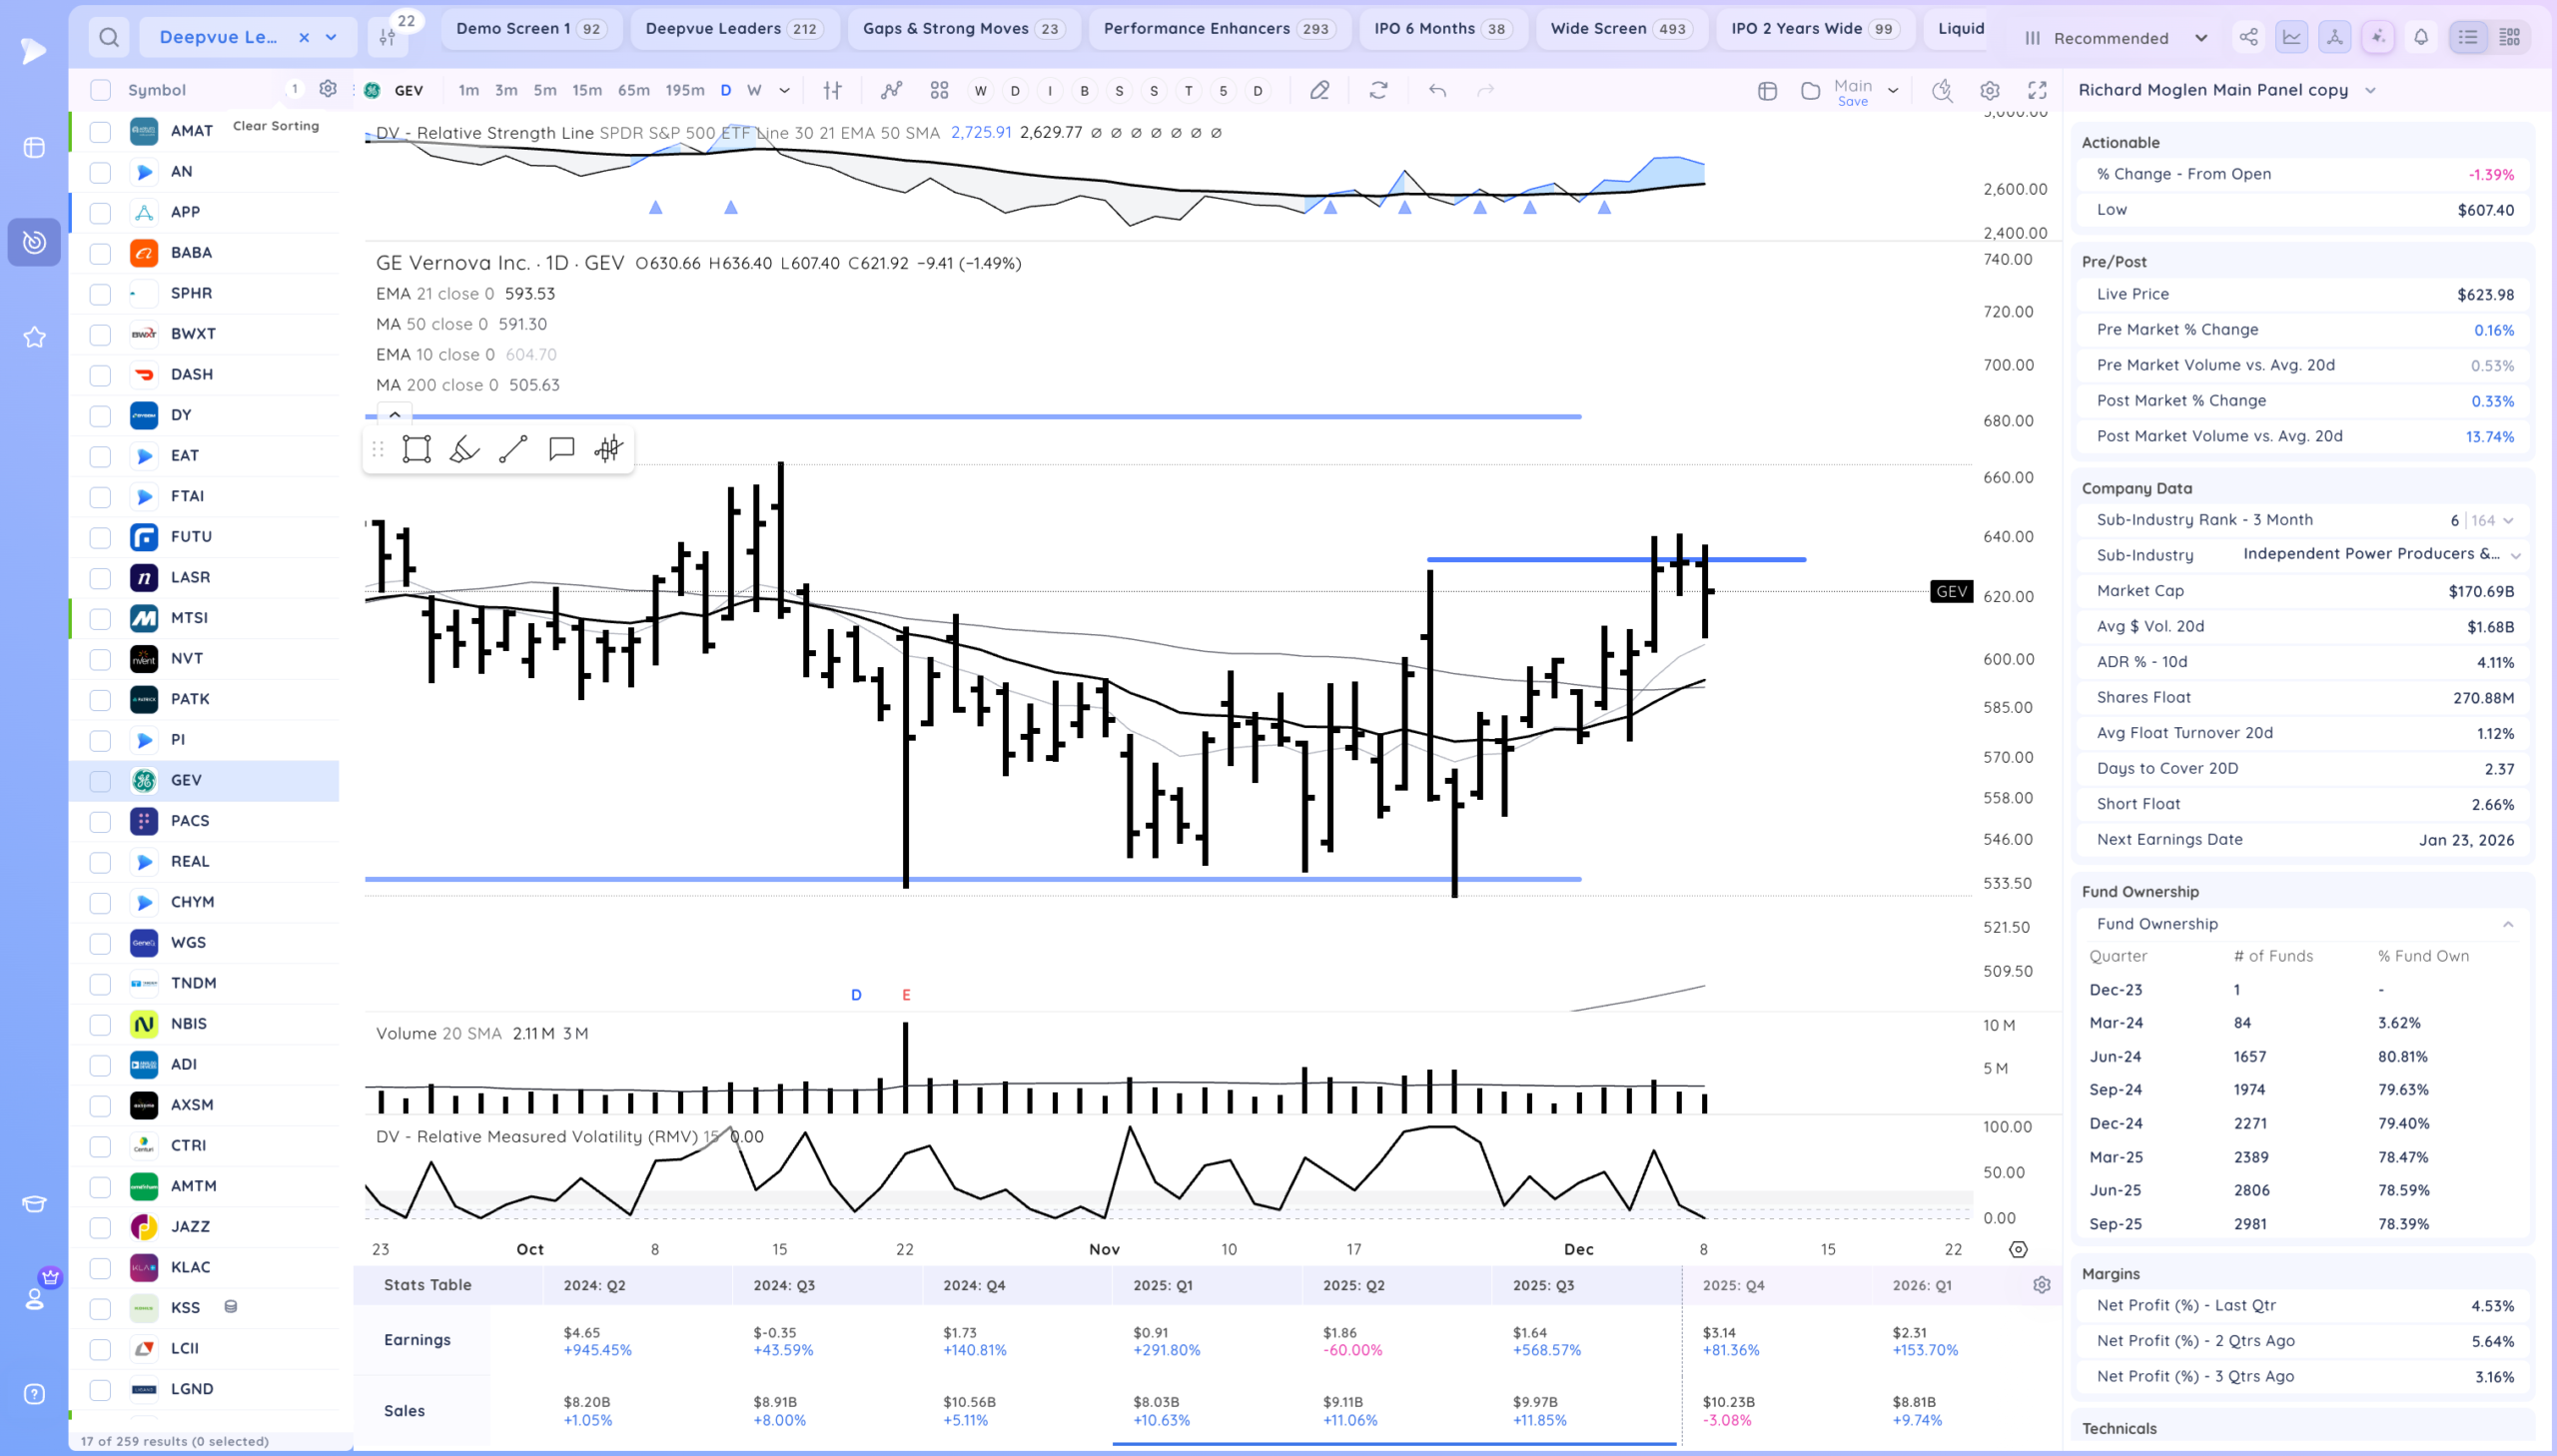
Task: Click the Clear Sorting button
Action: (x=276, y=126)
